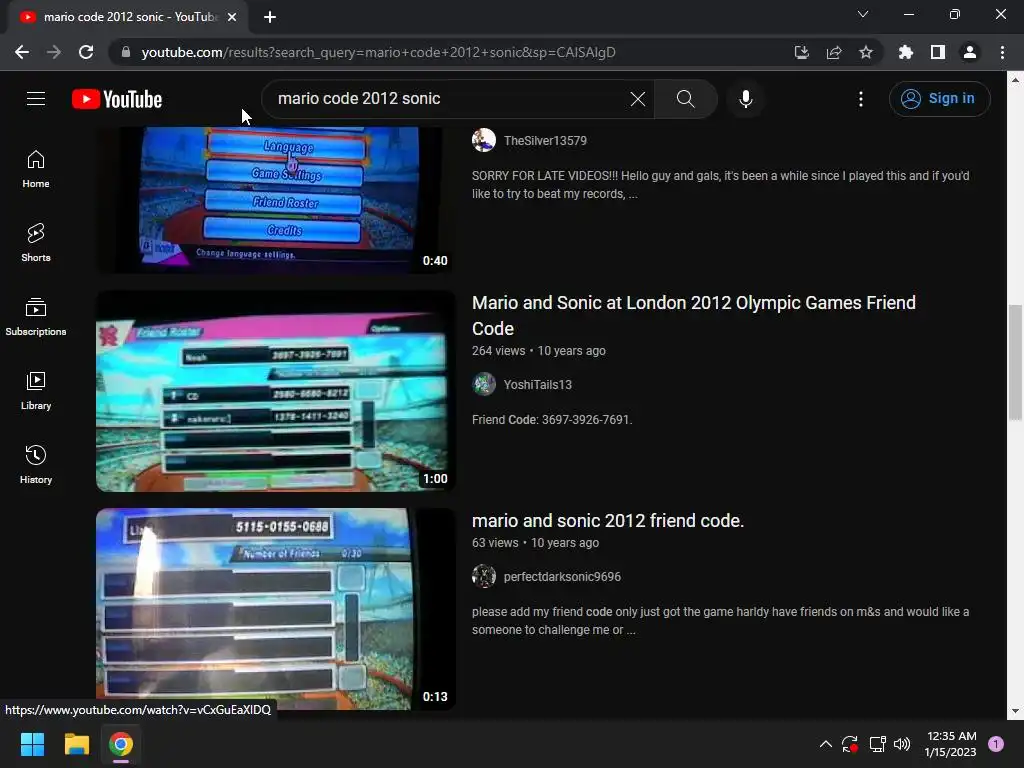Click perfectdarksonic9696 channel avatar
1024x768 pixels.
pyautogui.click(x=484, y=576)
